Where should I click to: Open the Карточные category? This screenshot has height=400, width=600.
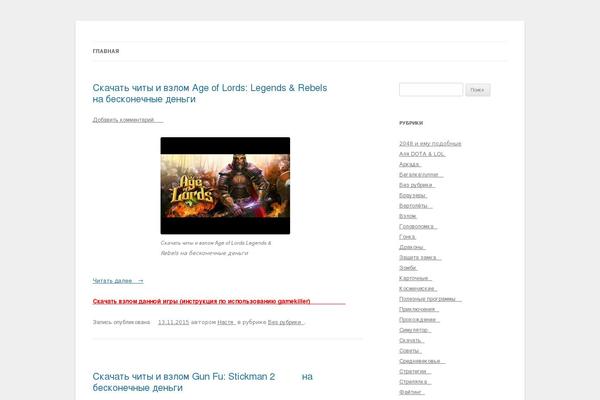tap(415, 278)
